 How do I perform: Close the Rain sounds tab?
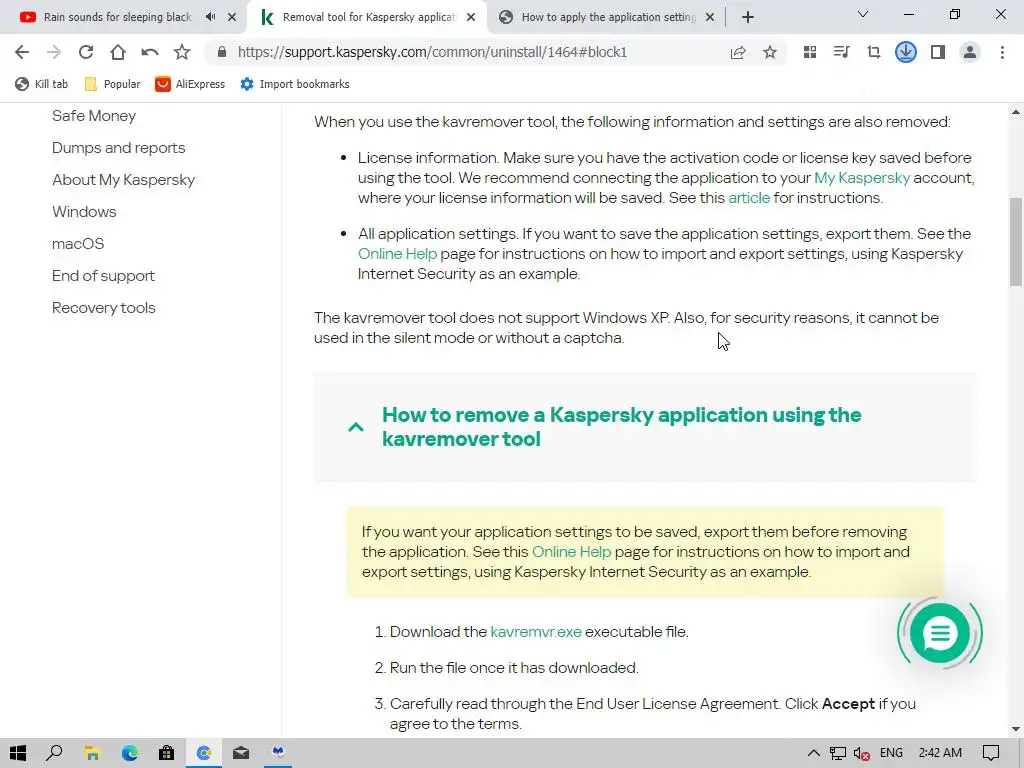pyautogui.click(x=232, y=17)
